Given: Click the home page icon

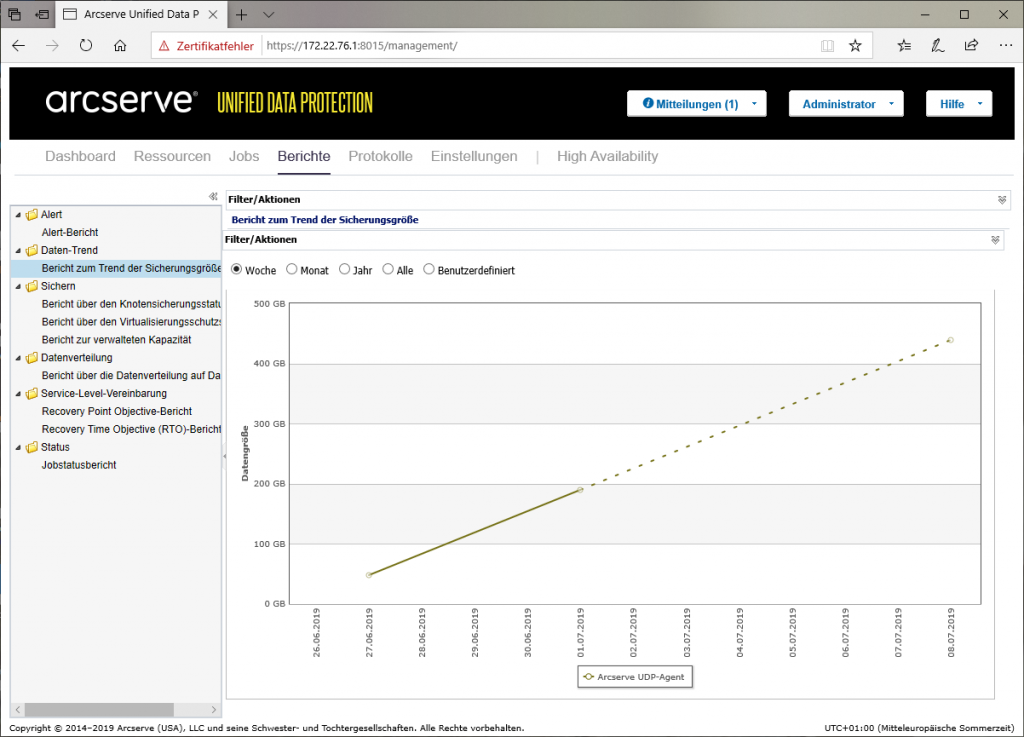Looking at the screenshot, I should pos(120,45).
